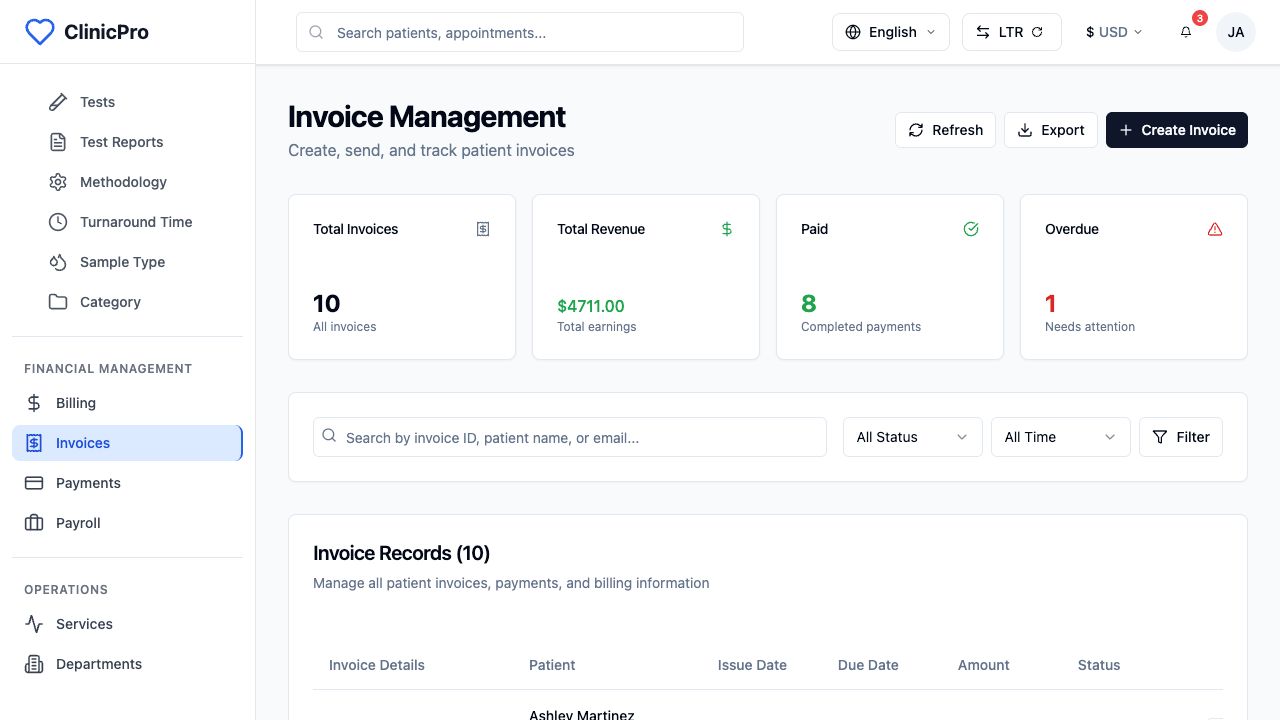The width and height of the screenshot is (1280, 720).
Task: Click the Patient column header
Action: tap(552, 665)
